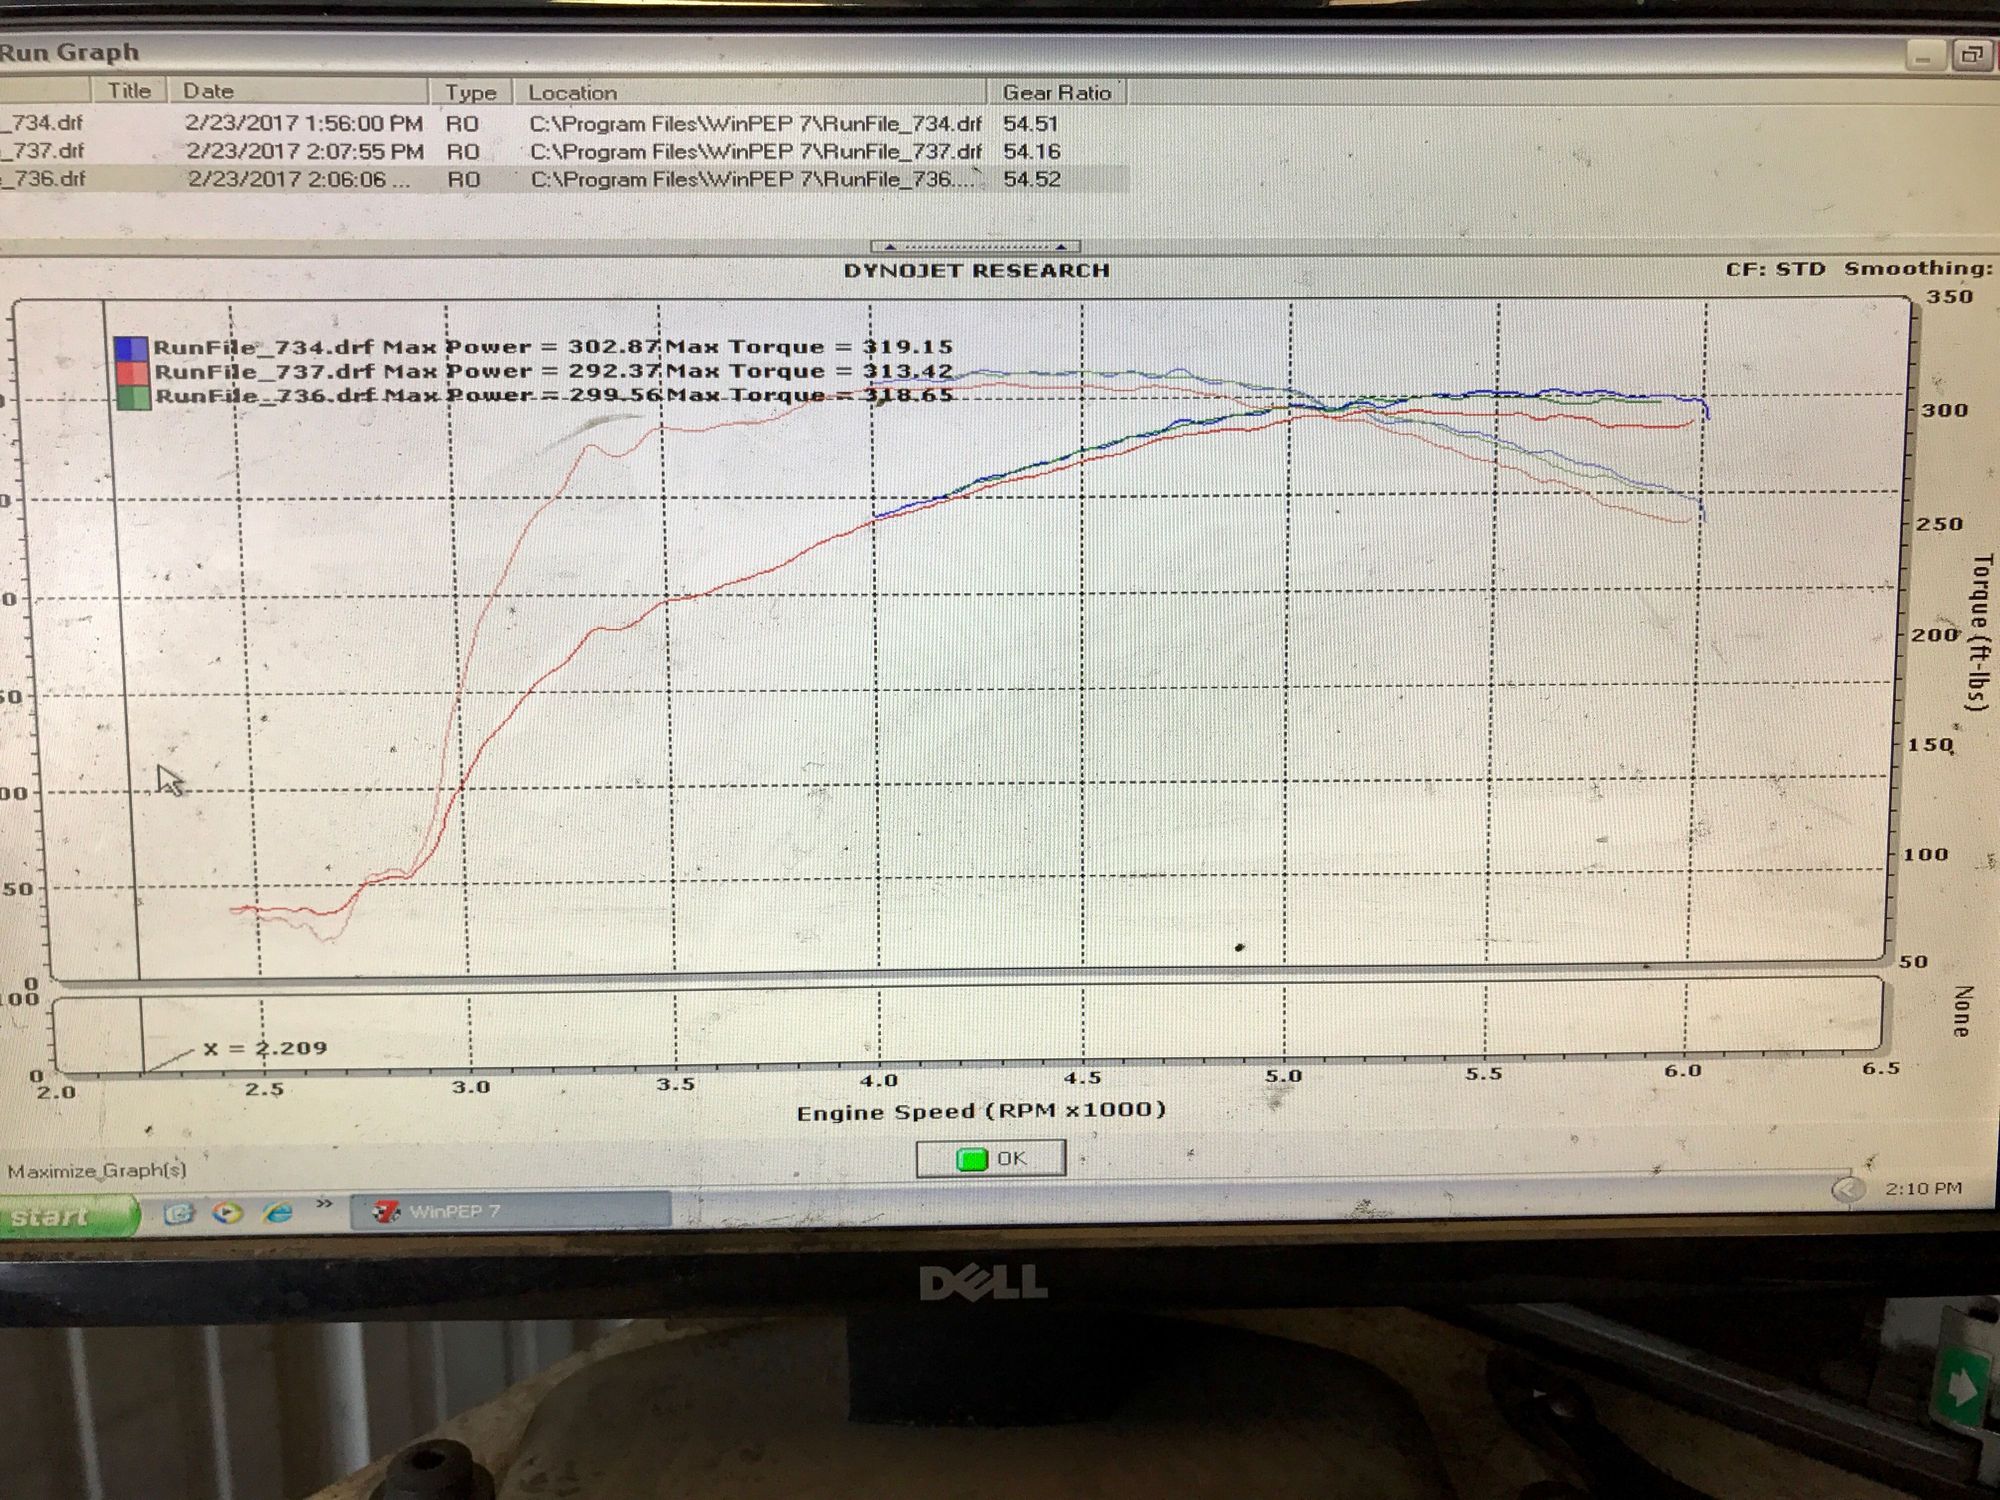
Task: Launch Windows Media Player from the taskbar
Action: click(228, 1213)
